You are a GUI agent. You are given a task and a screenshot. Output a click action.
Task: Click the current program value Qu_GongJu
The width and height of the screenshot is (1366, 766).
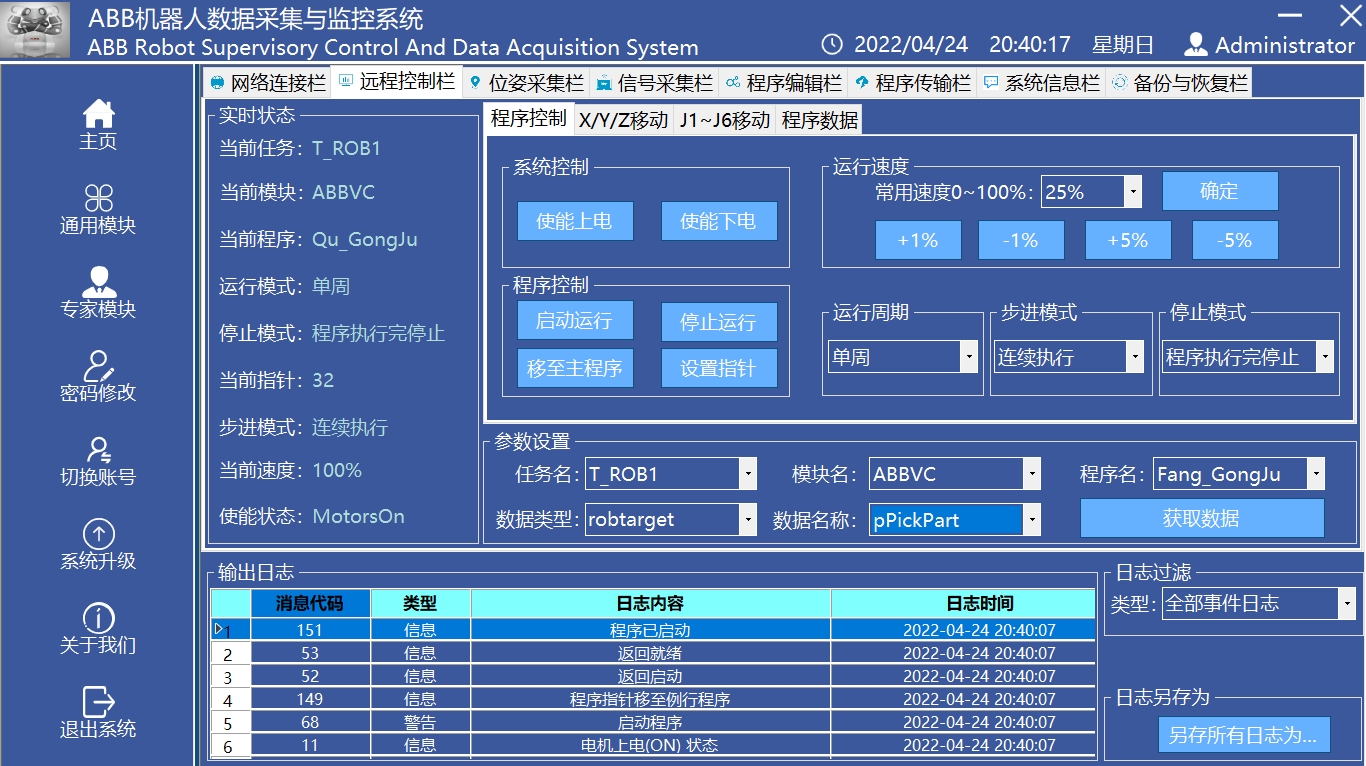point(365,240)
